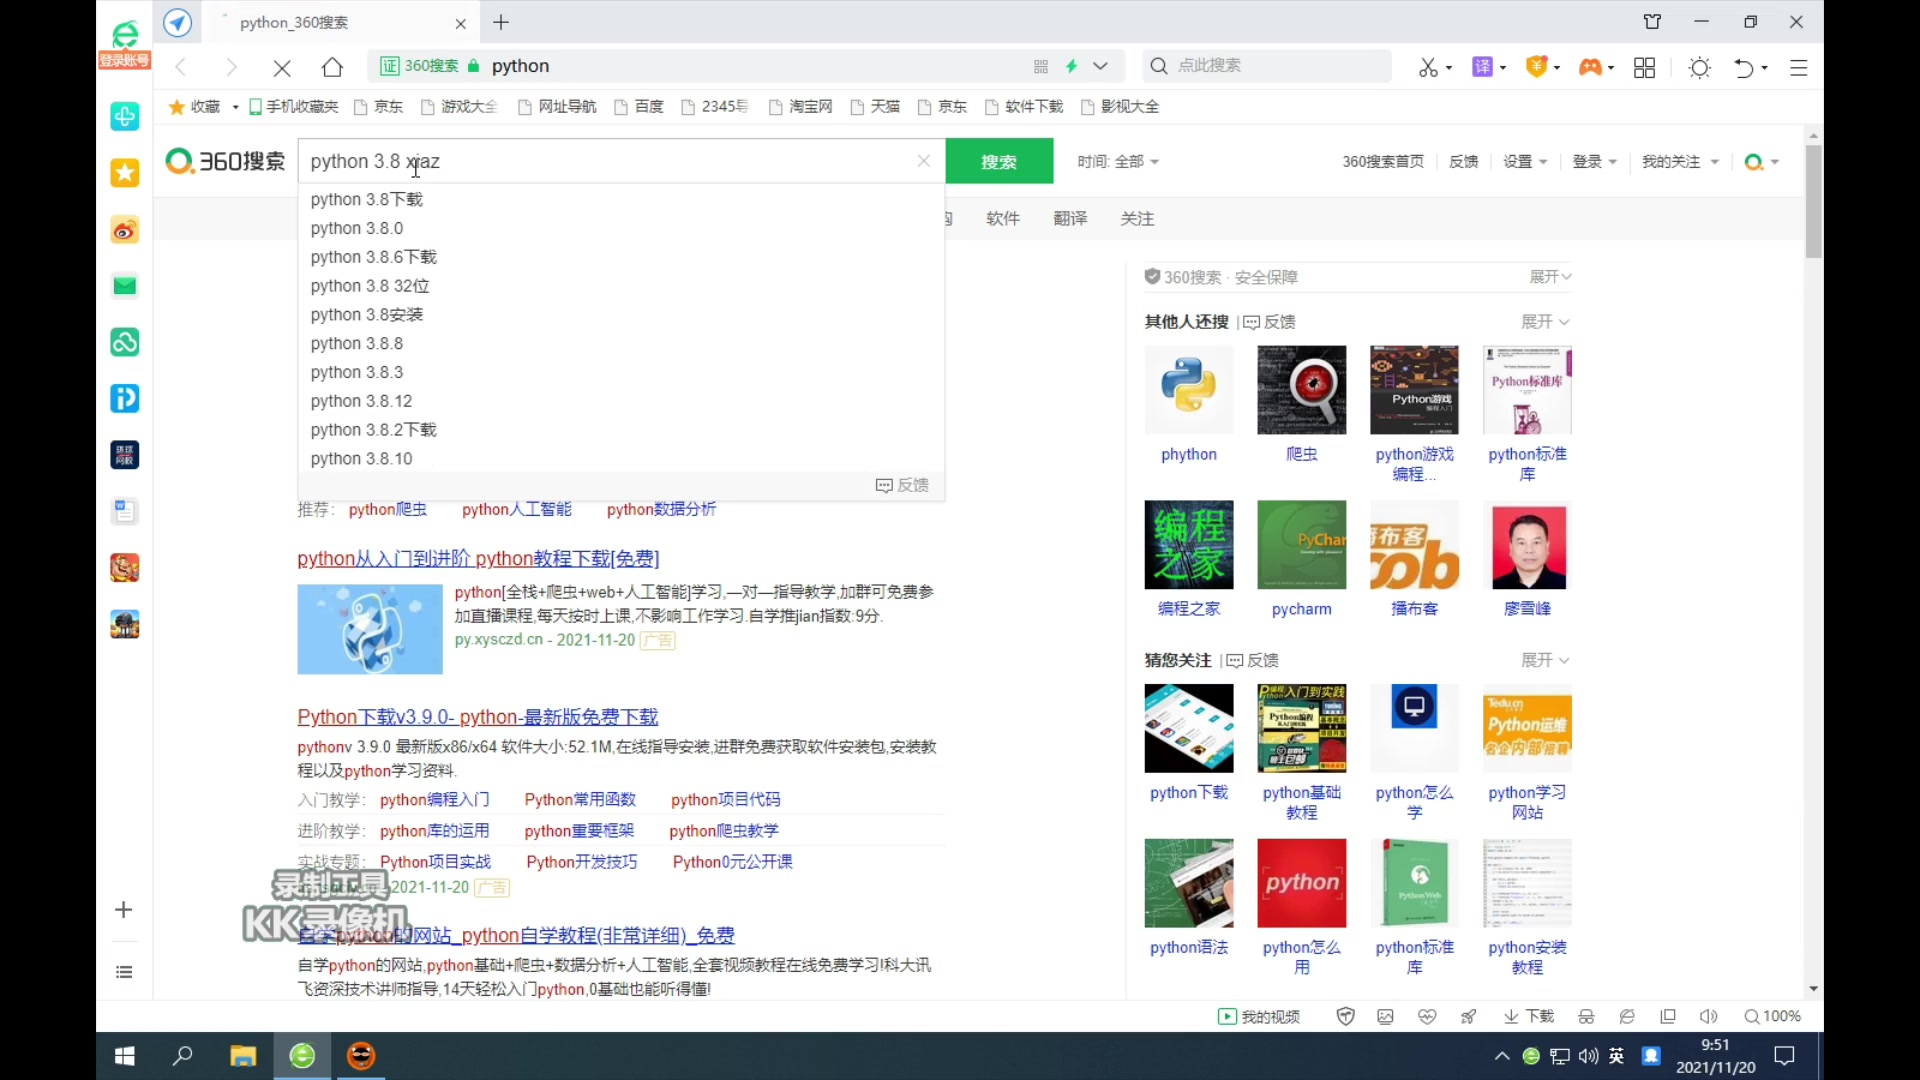Stop loading the page with X
This screenshot has height=1080, width=1920.
click(282, 67)
